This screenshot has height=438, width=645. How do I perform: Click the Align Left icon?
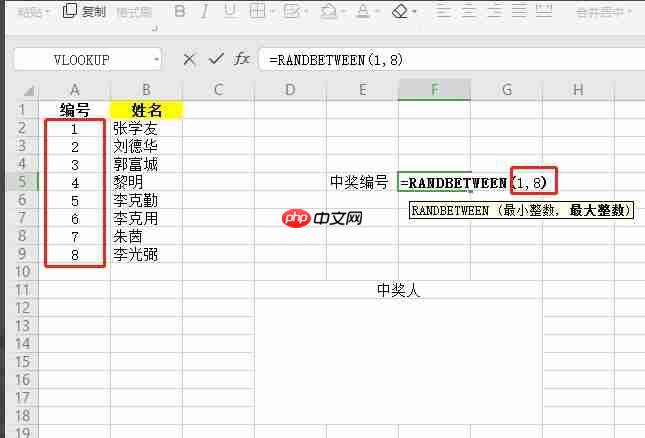coord(443,12)
